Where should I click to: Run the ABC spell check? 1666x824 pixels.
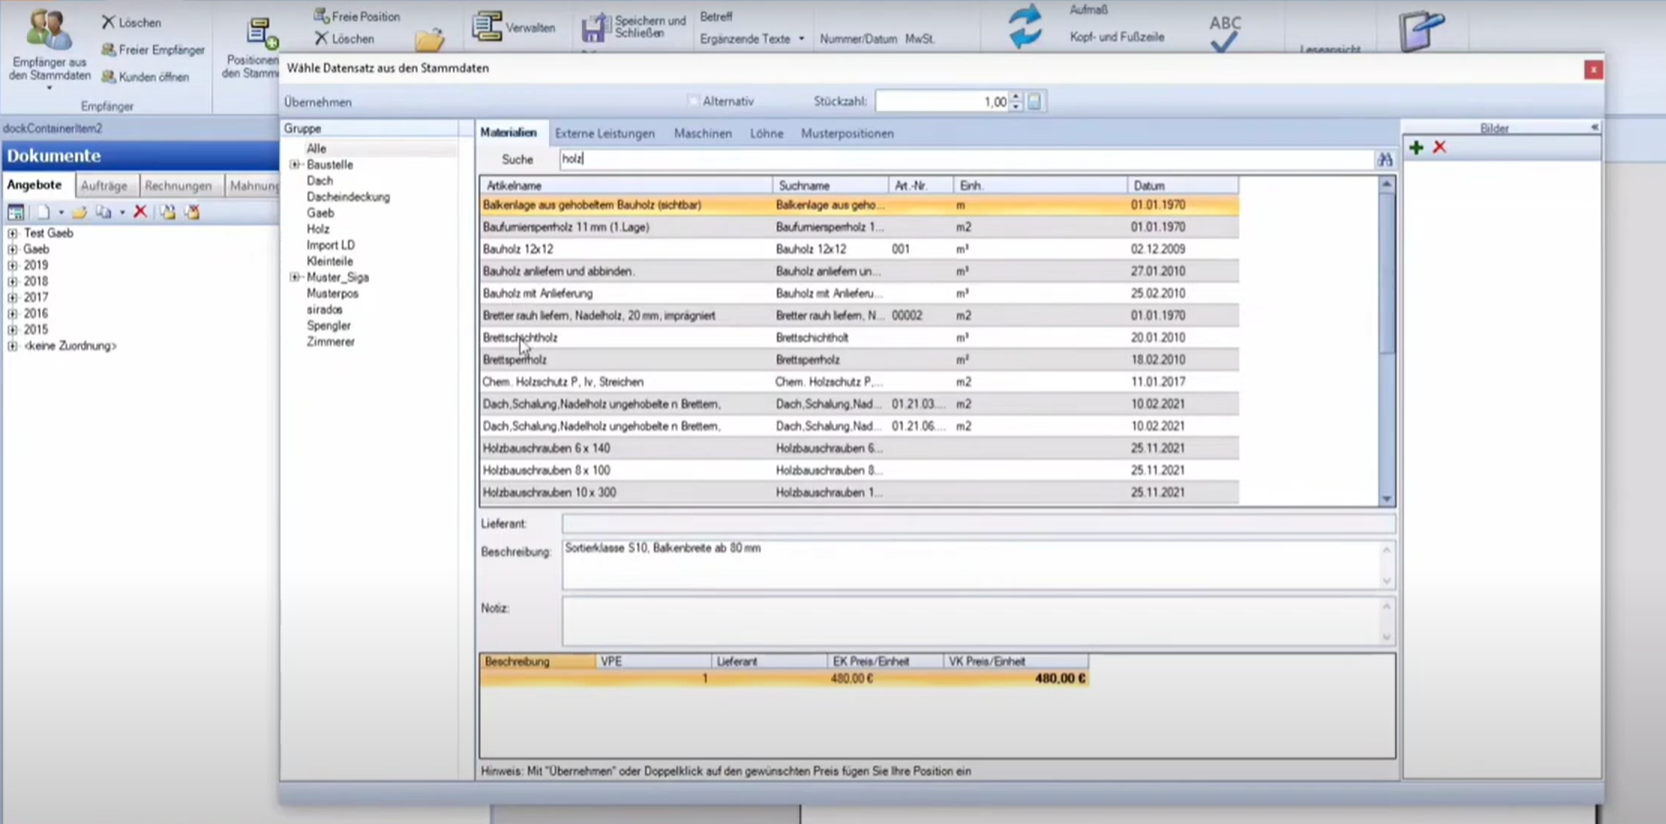point(1225,33)
